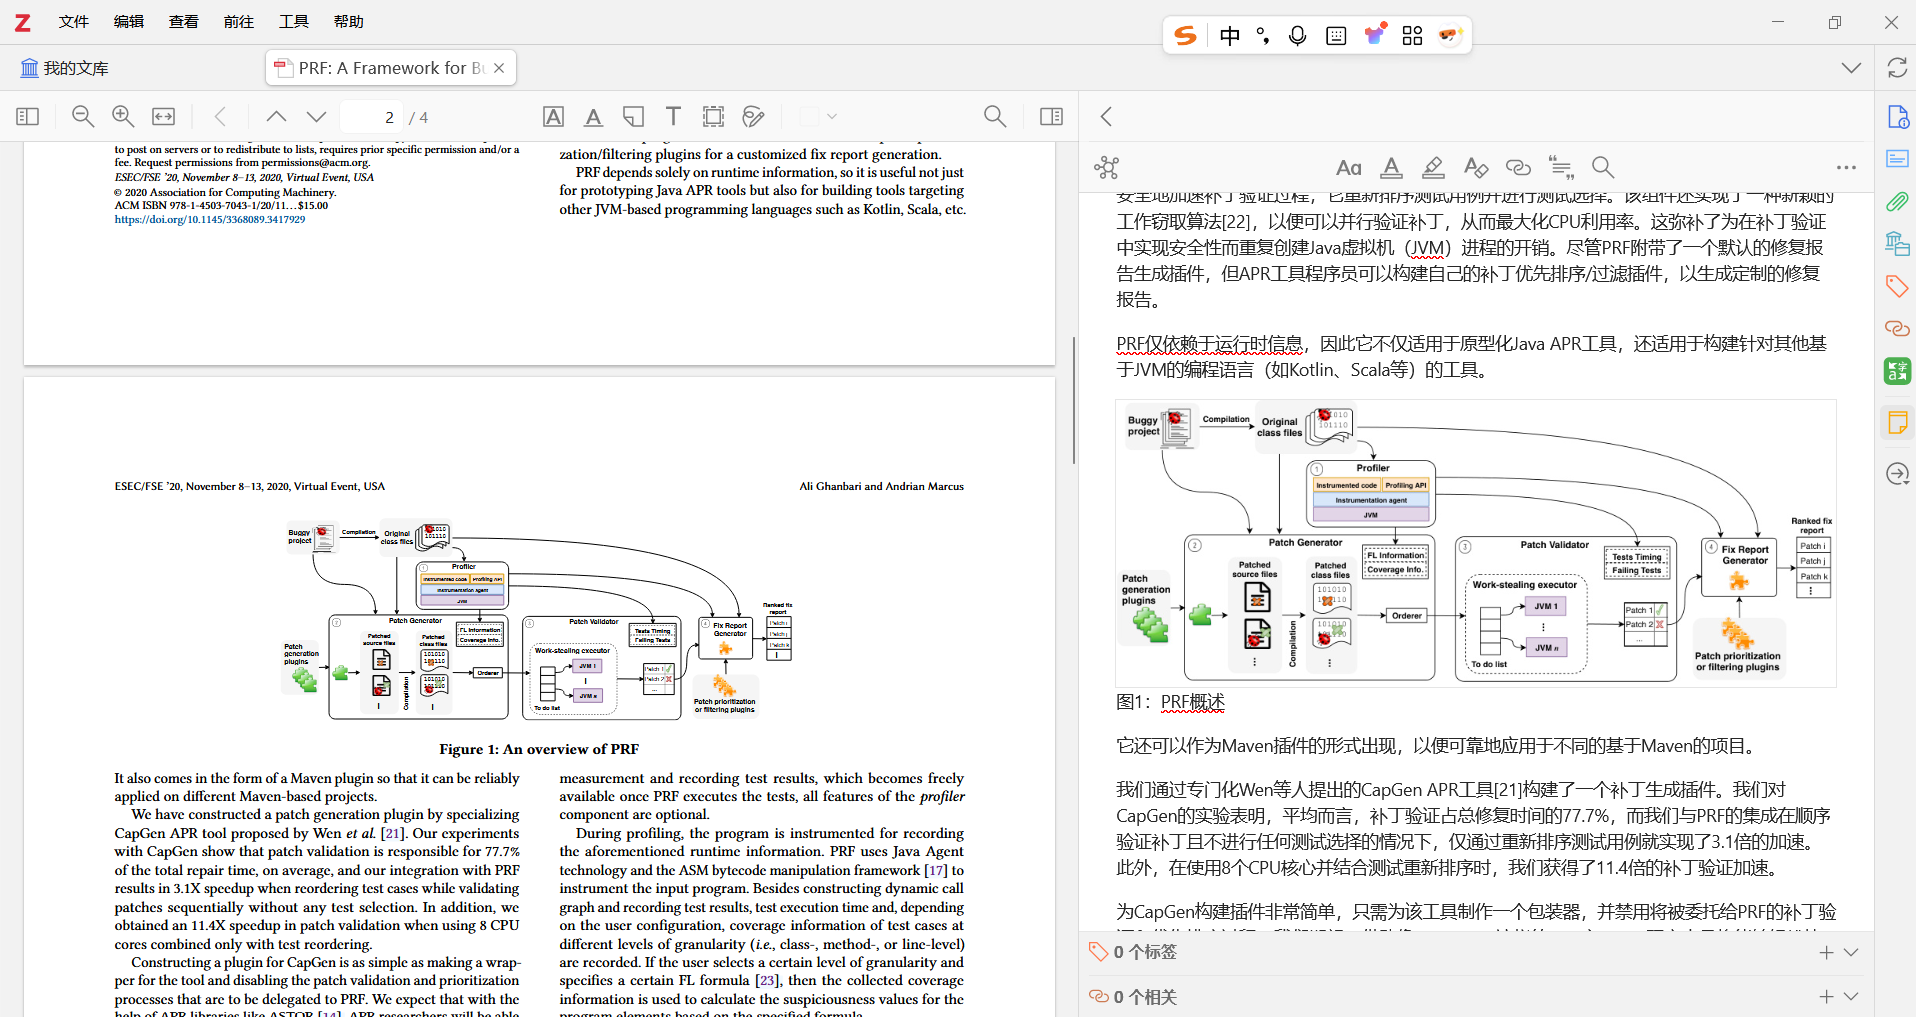Show abstract section in side nav
Viewport: 1916px width, 1017px height.
click(1897, 159)
